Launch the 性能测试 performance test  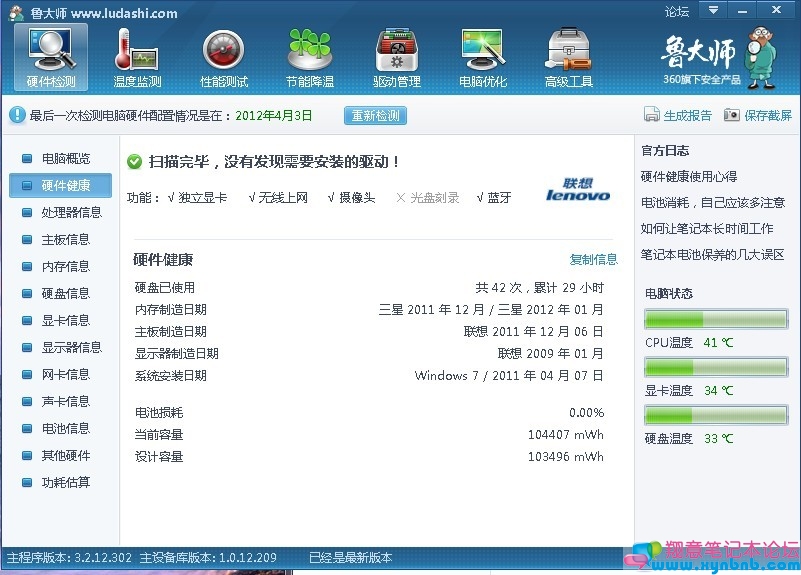point(224,58)
